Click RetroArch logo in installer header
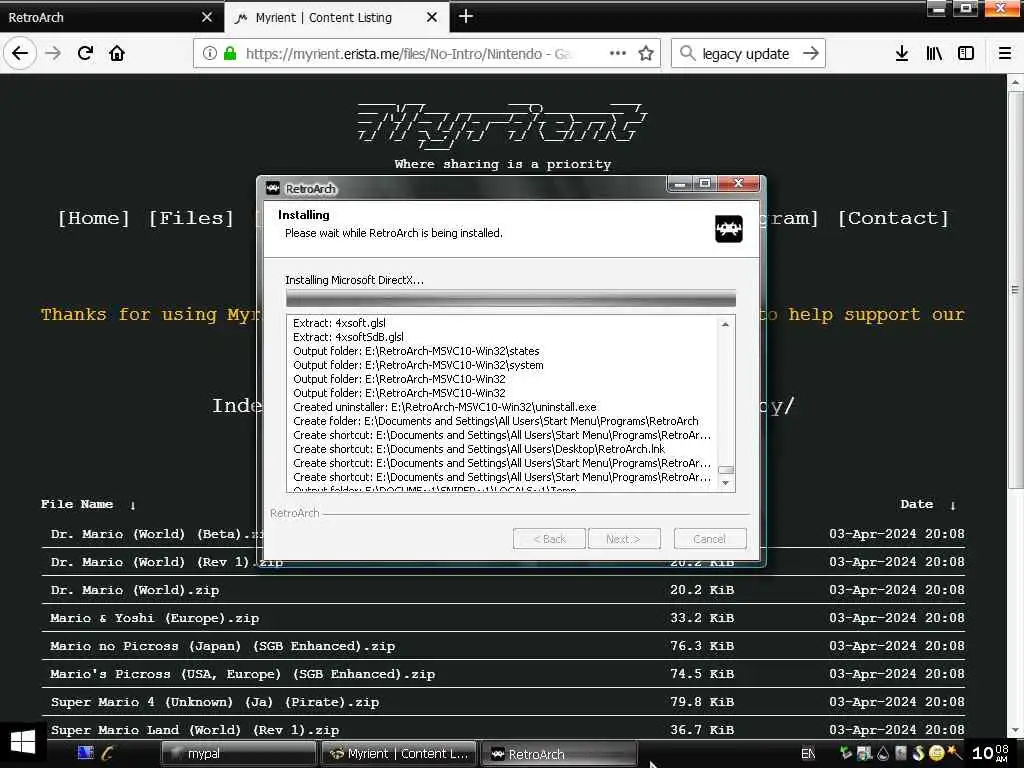Screen dimensions: 1024x768 (729, 229)
